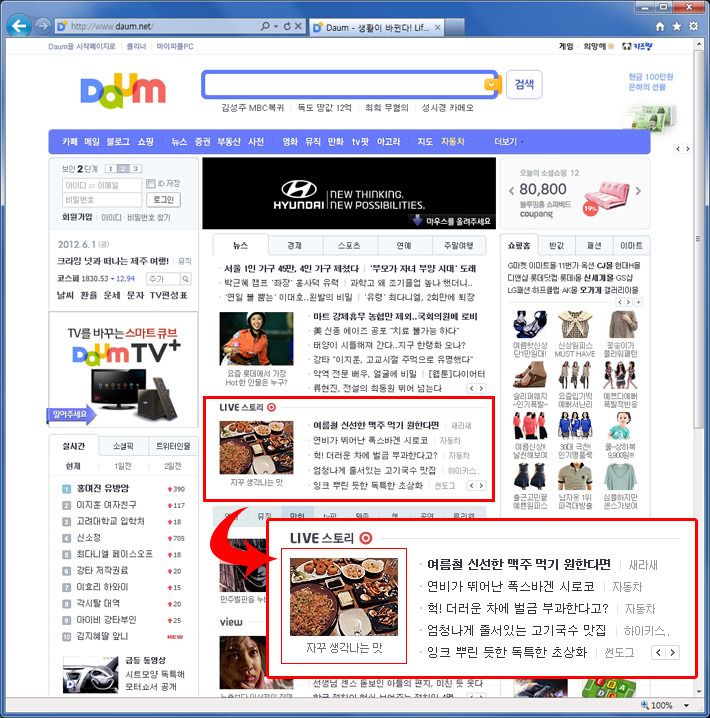
Task: Open 카페 in the blue navigation bar
Action: coord(70,142)
